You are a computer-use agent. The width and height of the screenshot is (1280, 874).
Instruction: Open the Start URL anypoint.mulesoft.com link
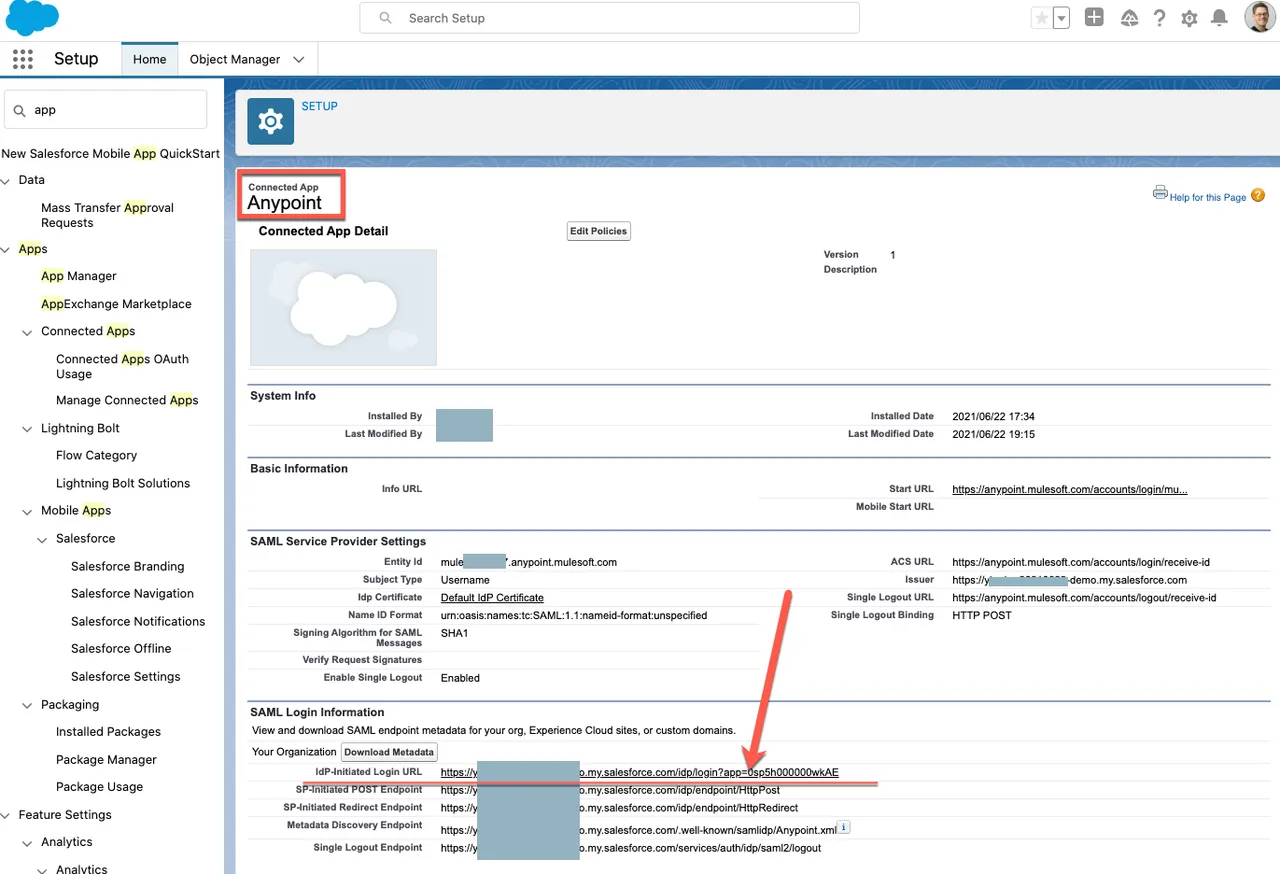pyautogui.click(x=1070, y=489)
